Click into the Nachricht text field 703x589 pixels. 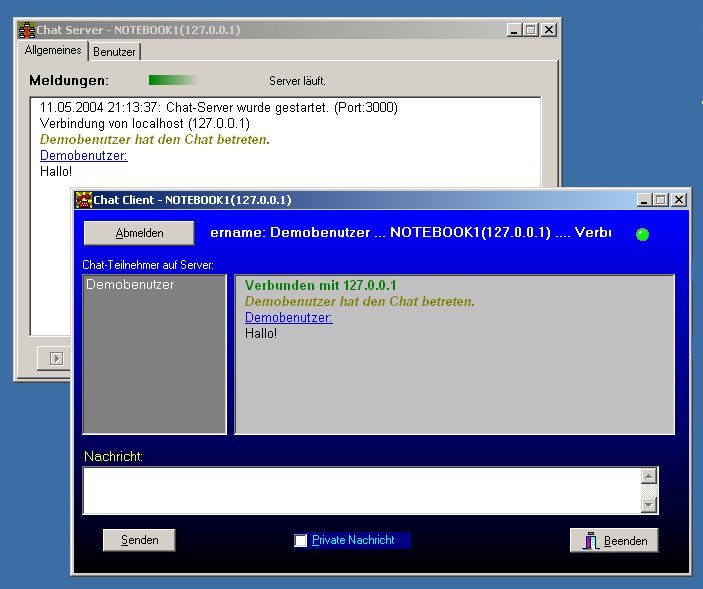[x=360, y=490]
